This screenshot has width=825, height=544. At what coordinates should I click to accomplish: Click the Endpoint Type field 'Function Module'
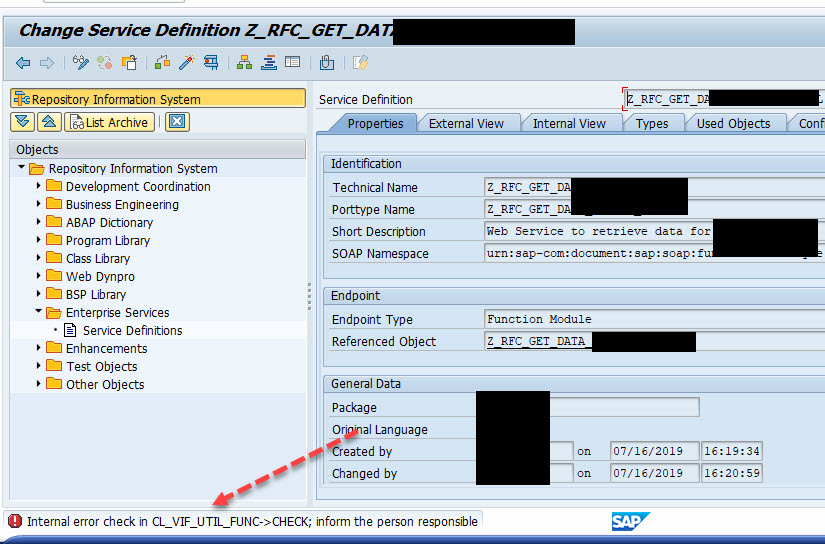(654, 319)
